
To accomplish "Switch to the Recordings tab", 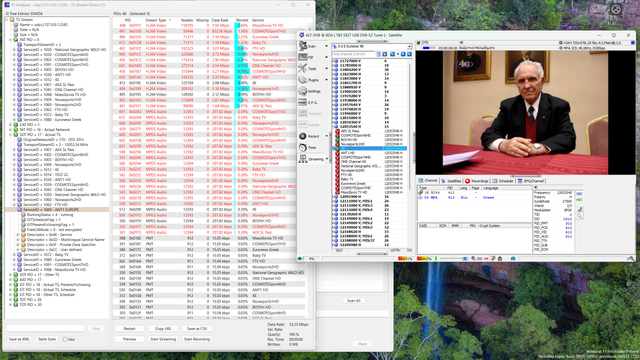I will pos(476,181).
